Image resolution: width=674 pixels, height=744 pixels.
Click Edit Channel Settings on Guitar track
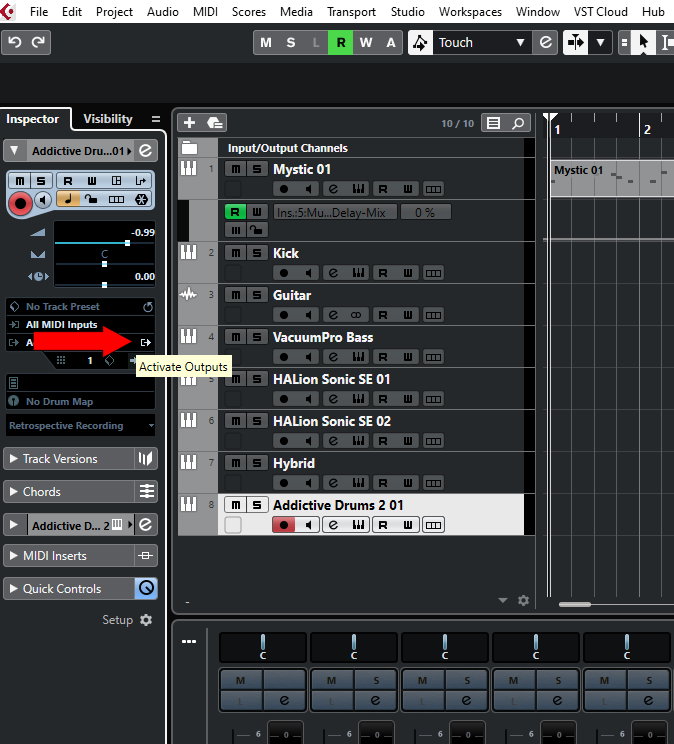click(x=333, y=315)
